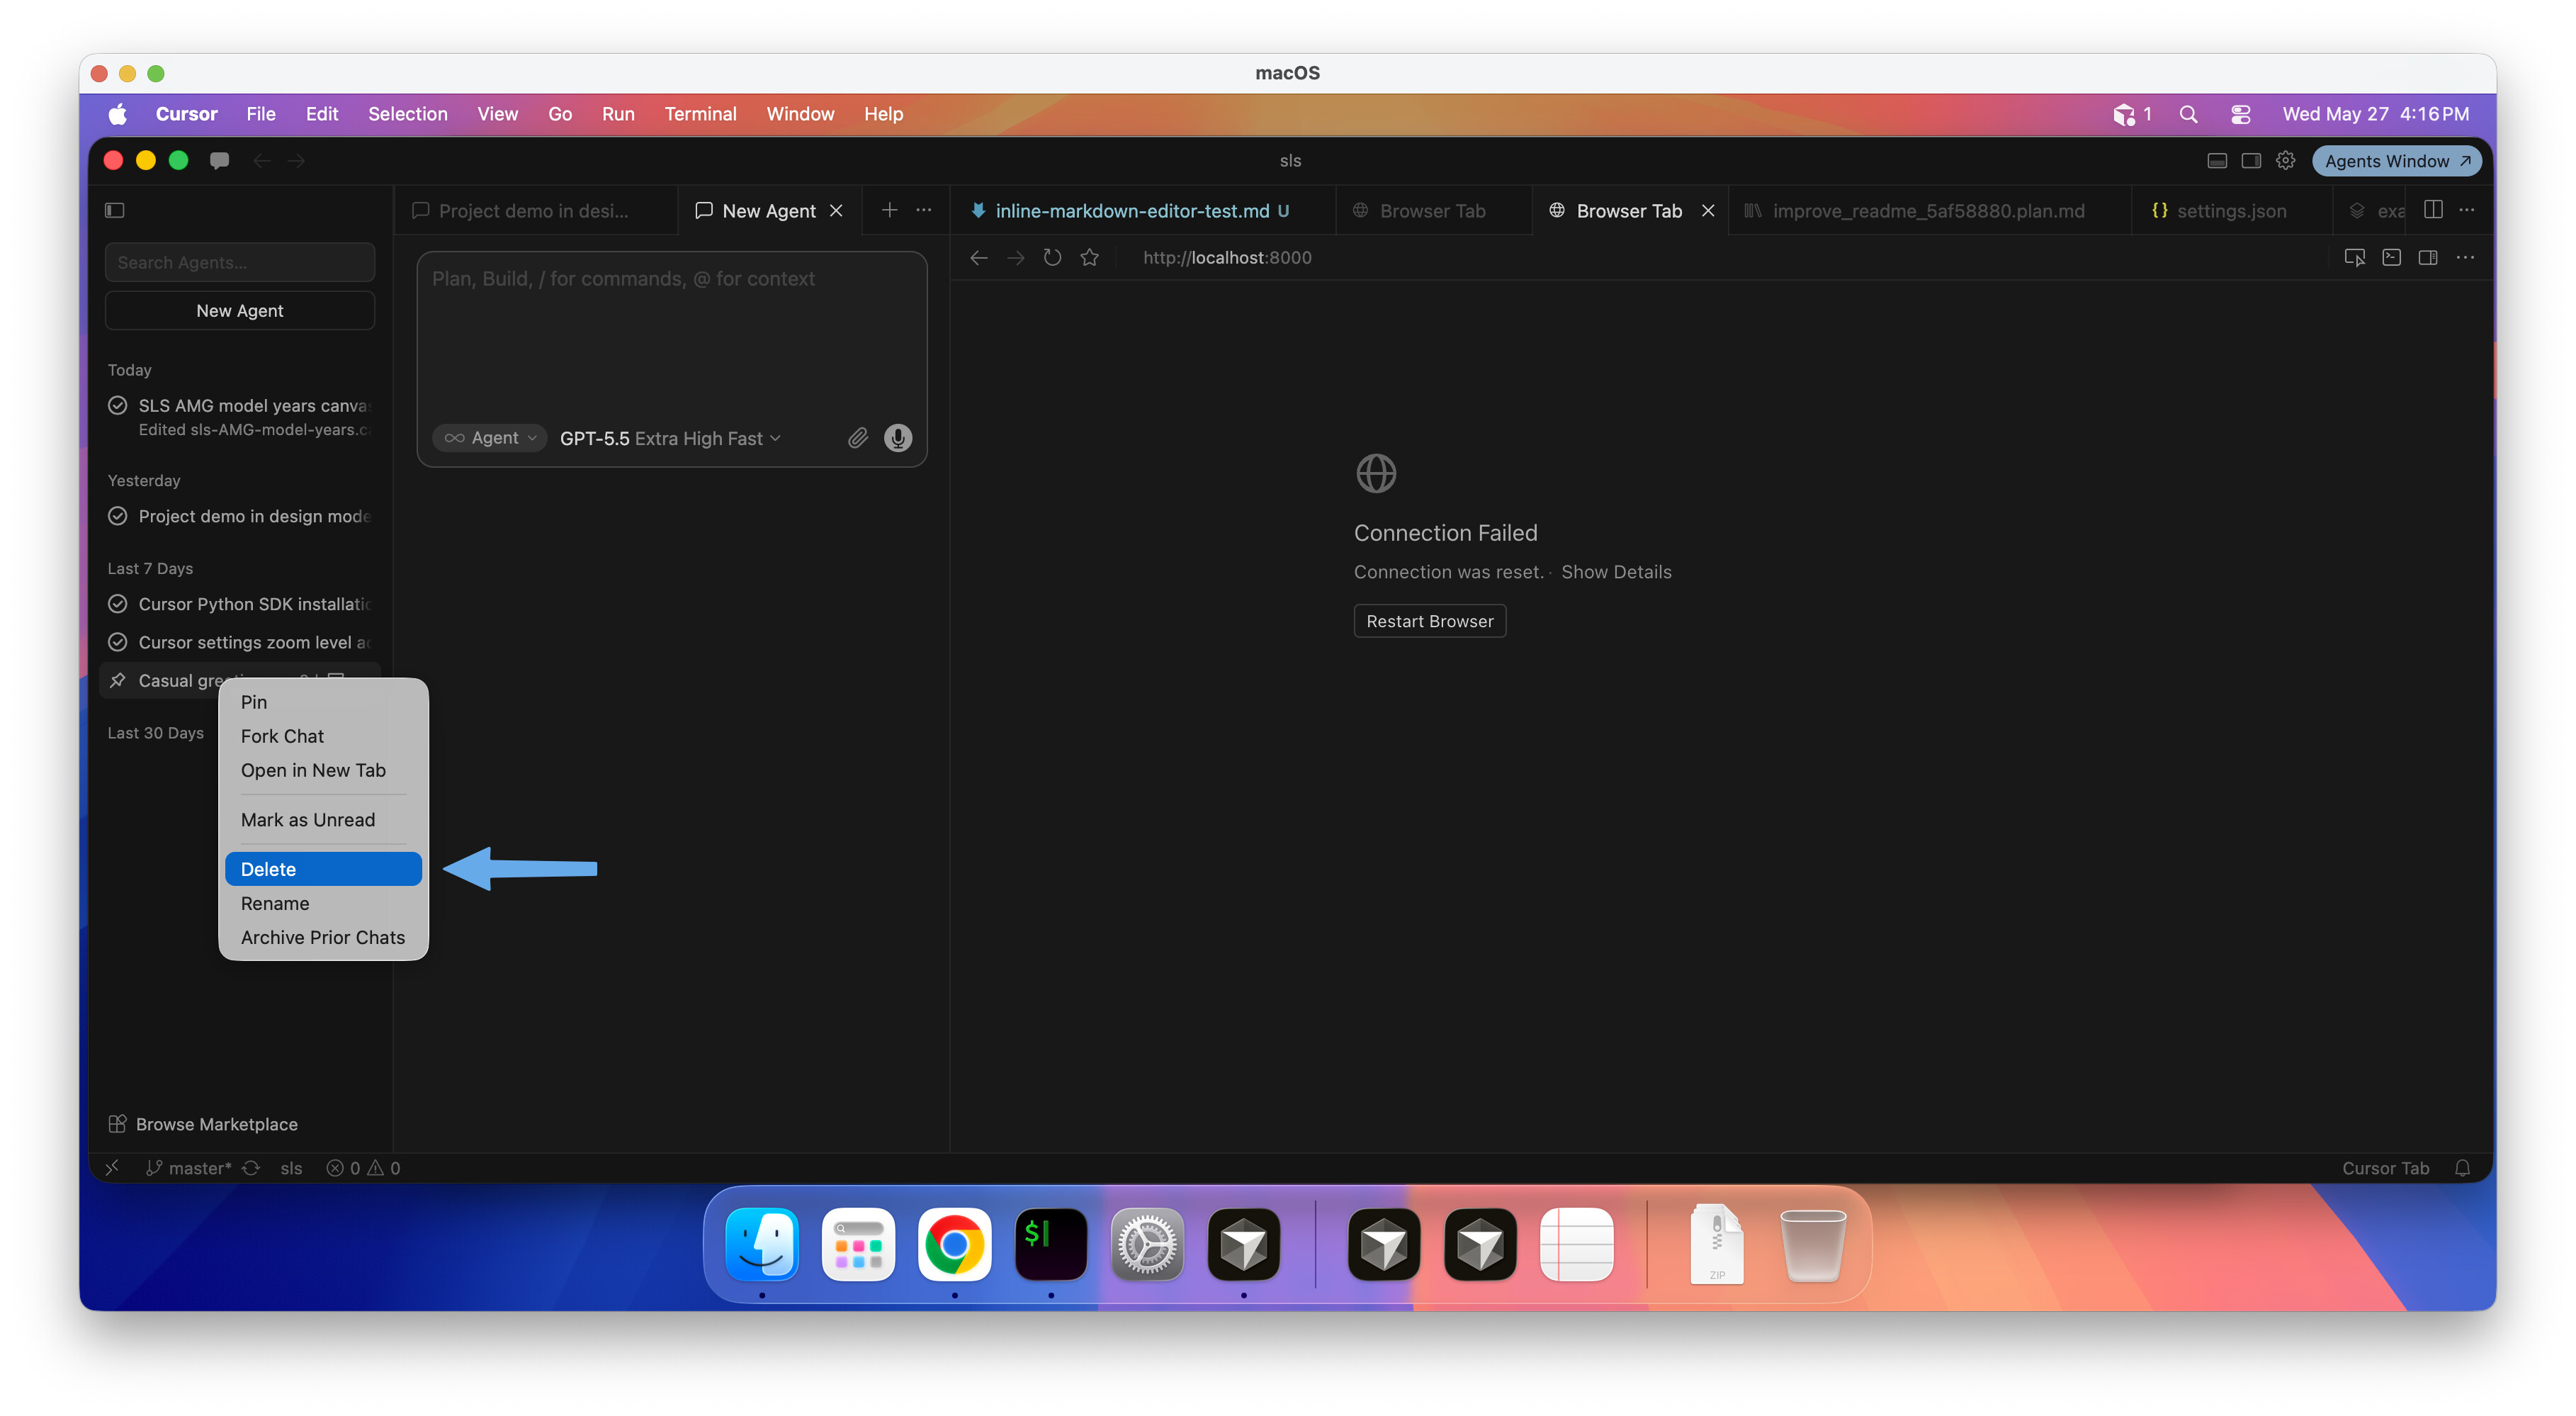The height and width of the screenshot is (1416, 2576).
Task: Go back in the embedded browser
Action: pos(979,258)
